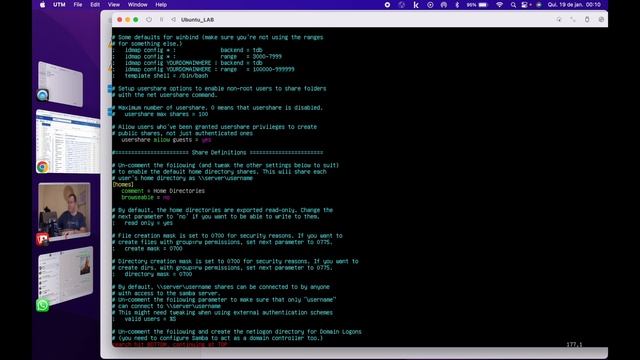The height and width of the screenshot is (360, 640).
Task: Click the WhatsApp app icon in Stage Manager
Action: pyautogui.click(x=42, y=305)
